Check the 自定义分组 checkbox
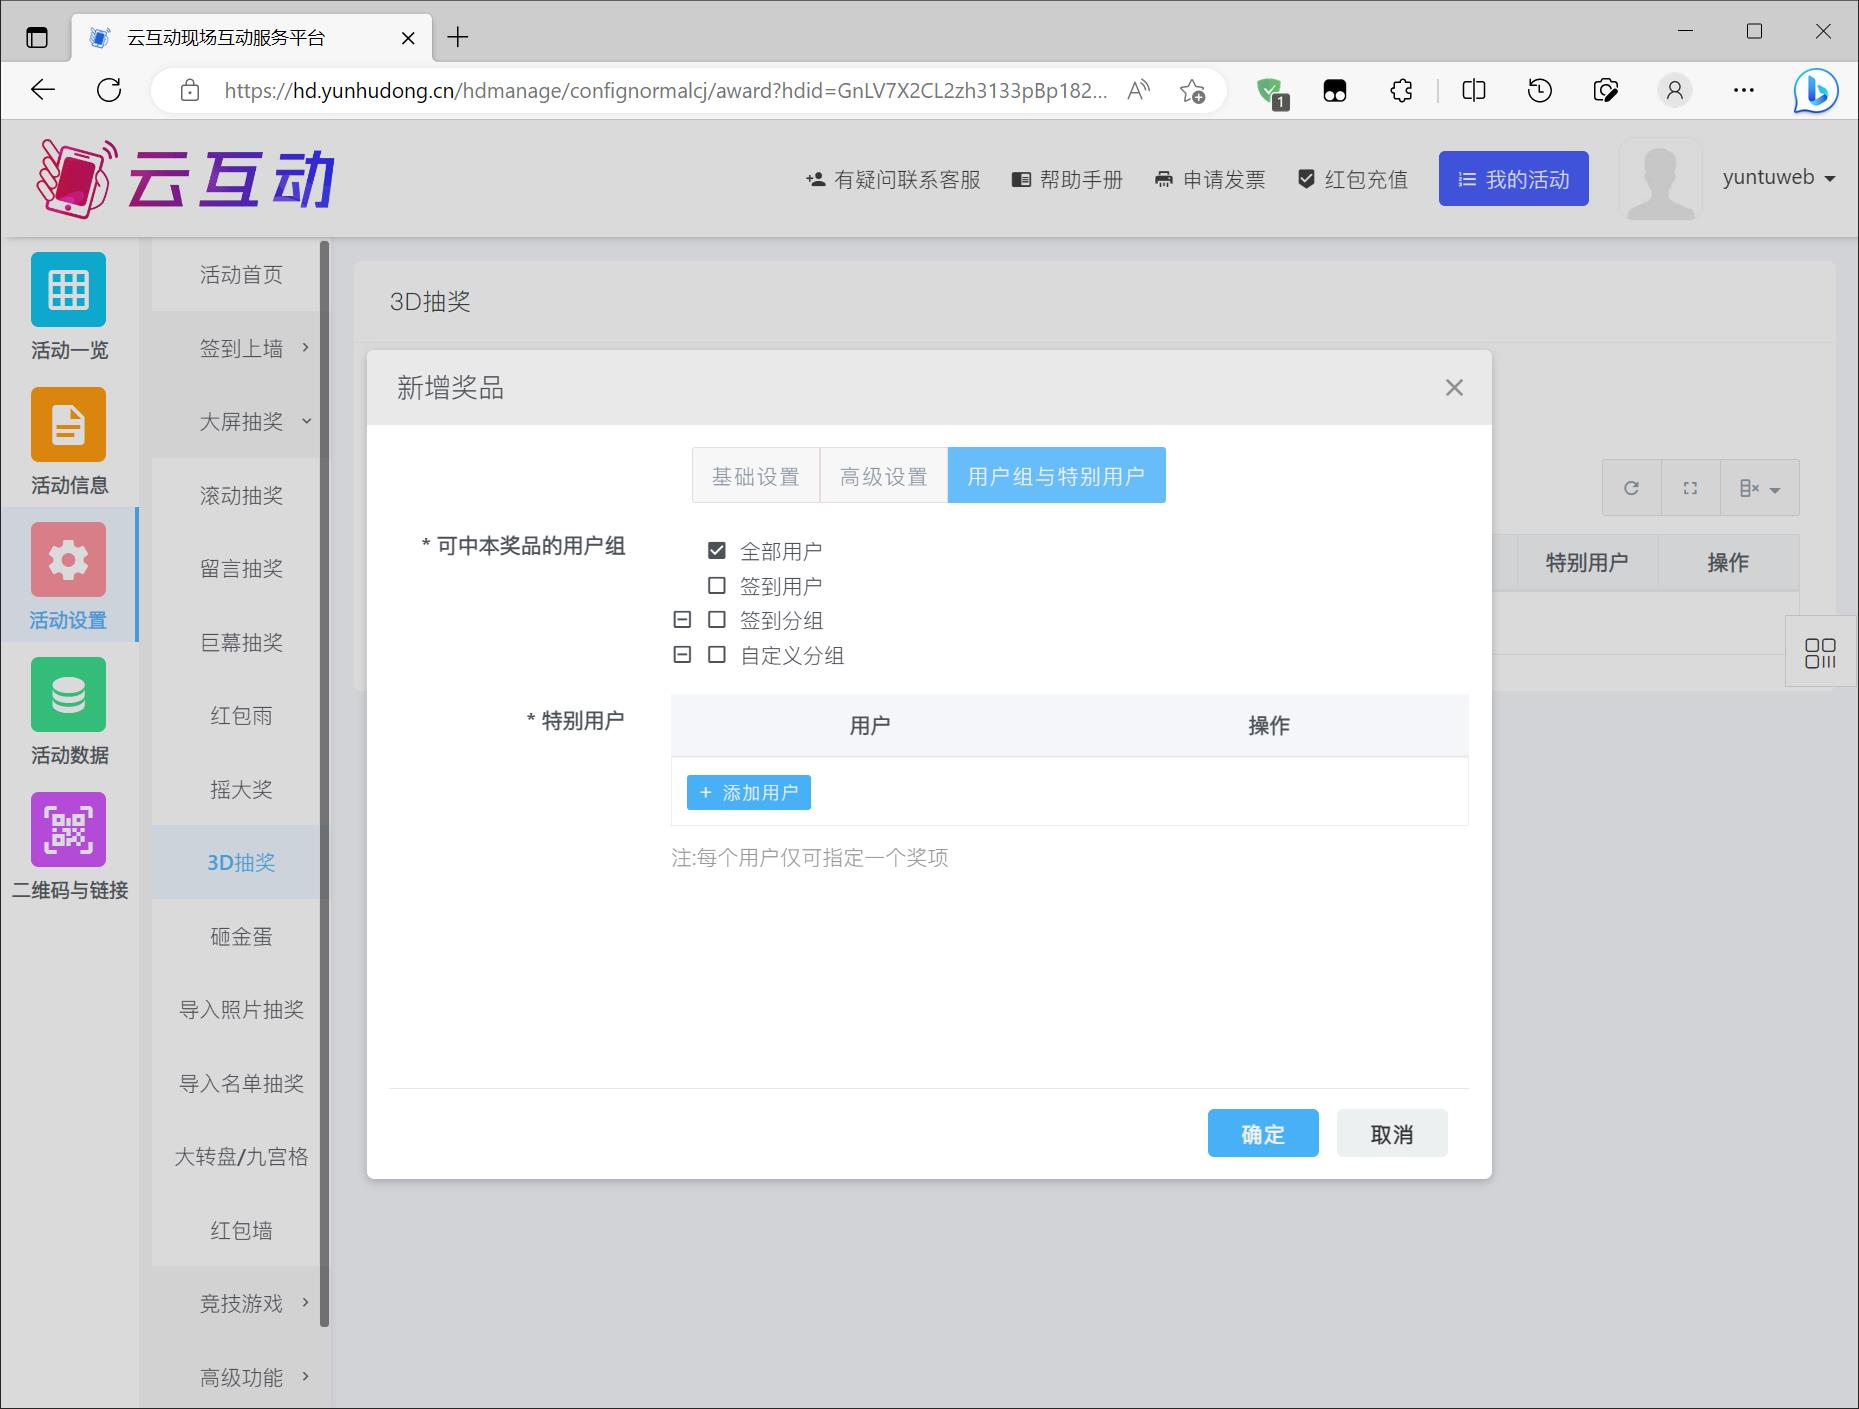The width and height of the screenshot is (1859, 1409). (717, 656)
